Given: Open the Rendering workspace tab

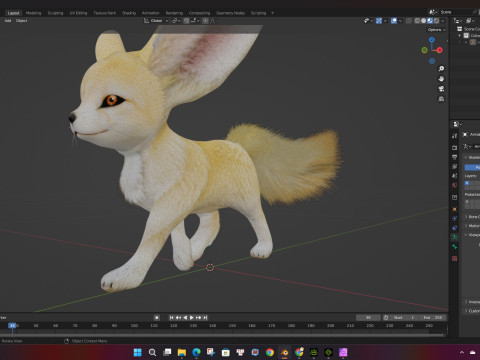Looking at the screenshot, I should coord(174,13).
